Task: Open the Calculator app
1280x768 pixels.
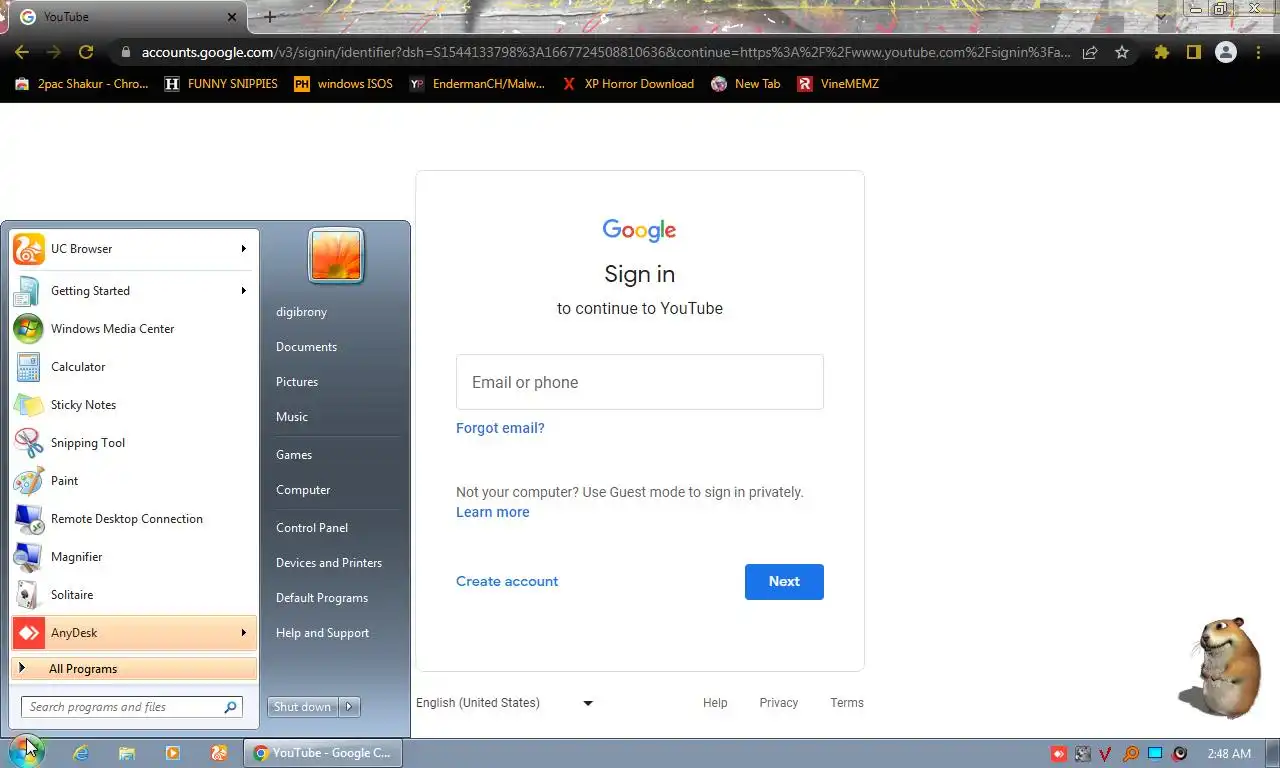Action: 134,367
